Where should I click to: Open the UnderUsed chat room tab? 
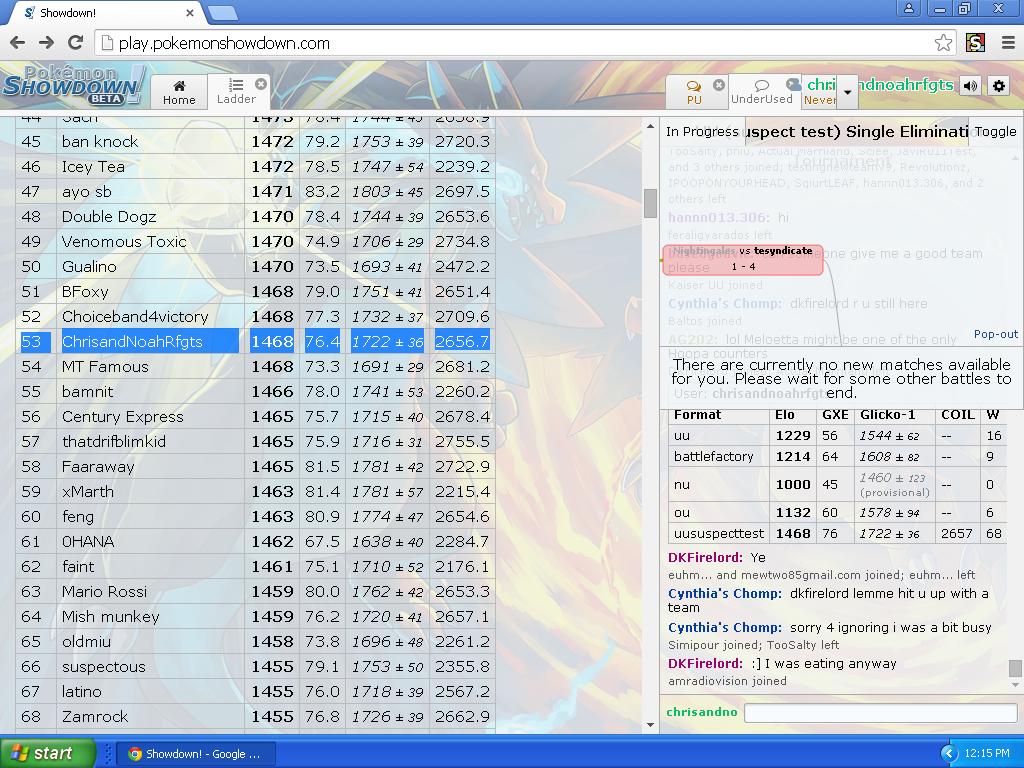click(x=761, y=91)
